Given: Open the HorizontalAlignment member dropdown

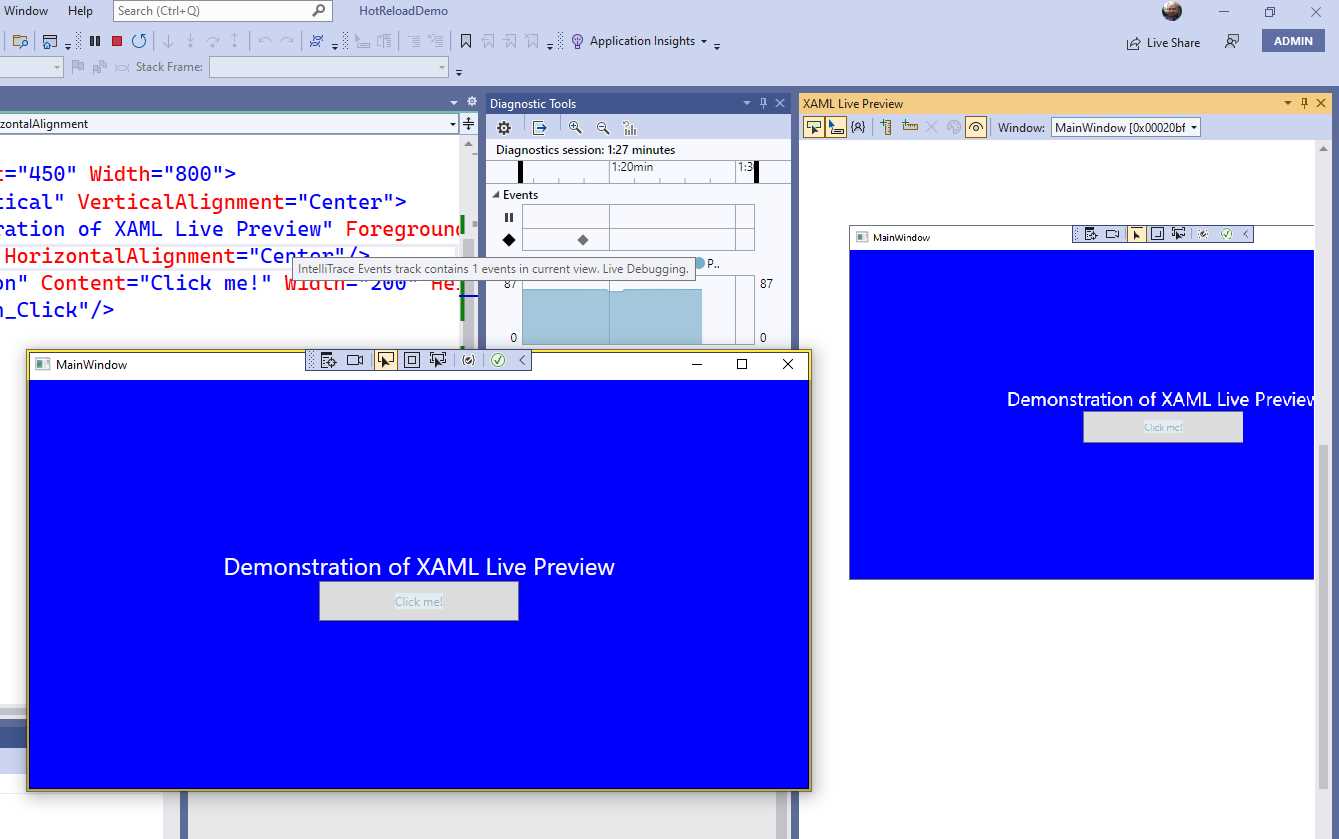Looking at the screenshot, I should [x=452, y=124].
